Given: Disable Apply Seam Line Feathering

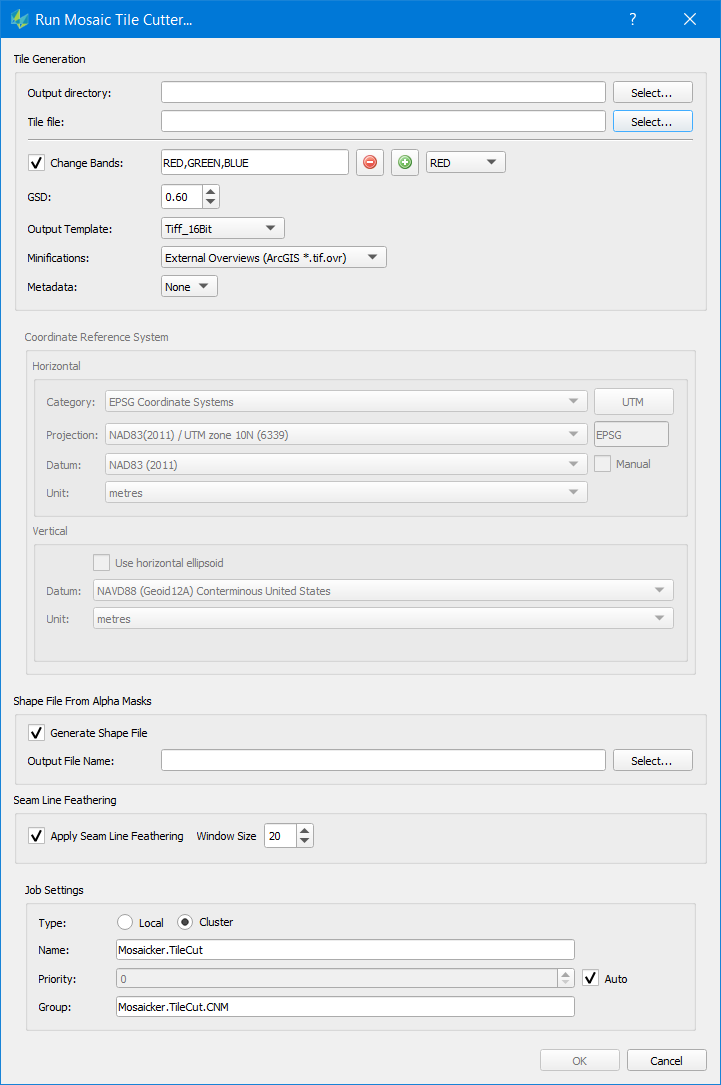Looking at the screenshot, I should pyautogui.click(x=37, y=836).
